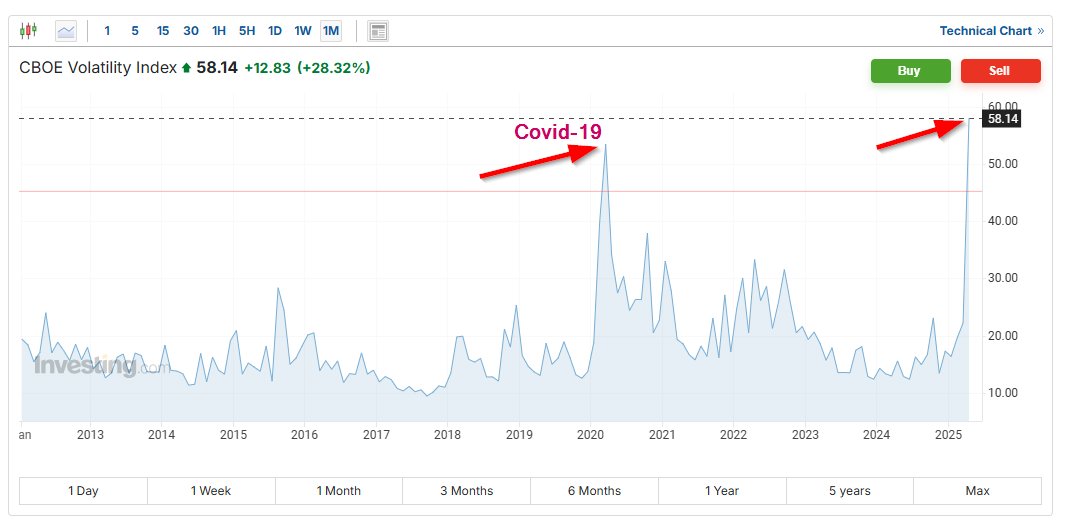Open the news/table layout icon
This screenshot has height=523, width=1067.
378,31
